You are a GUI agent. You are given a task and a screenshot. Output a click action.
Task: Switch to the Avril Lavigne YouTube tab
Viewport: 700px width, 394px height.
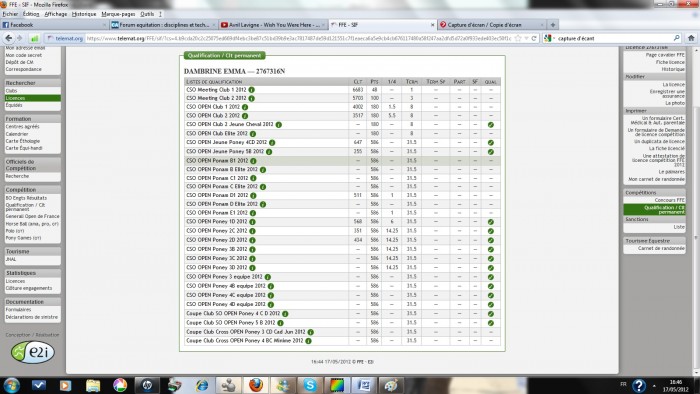(x=271, y=25)
